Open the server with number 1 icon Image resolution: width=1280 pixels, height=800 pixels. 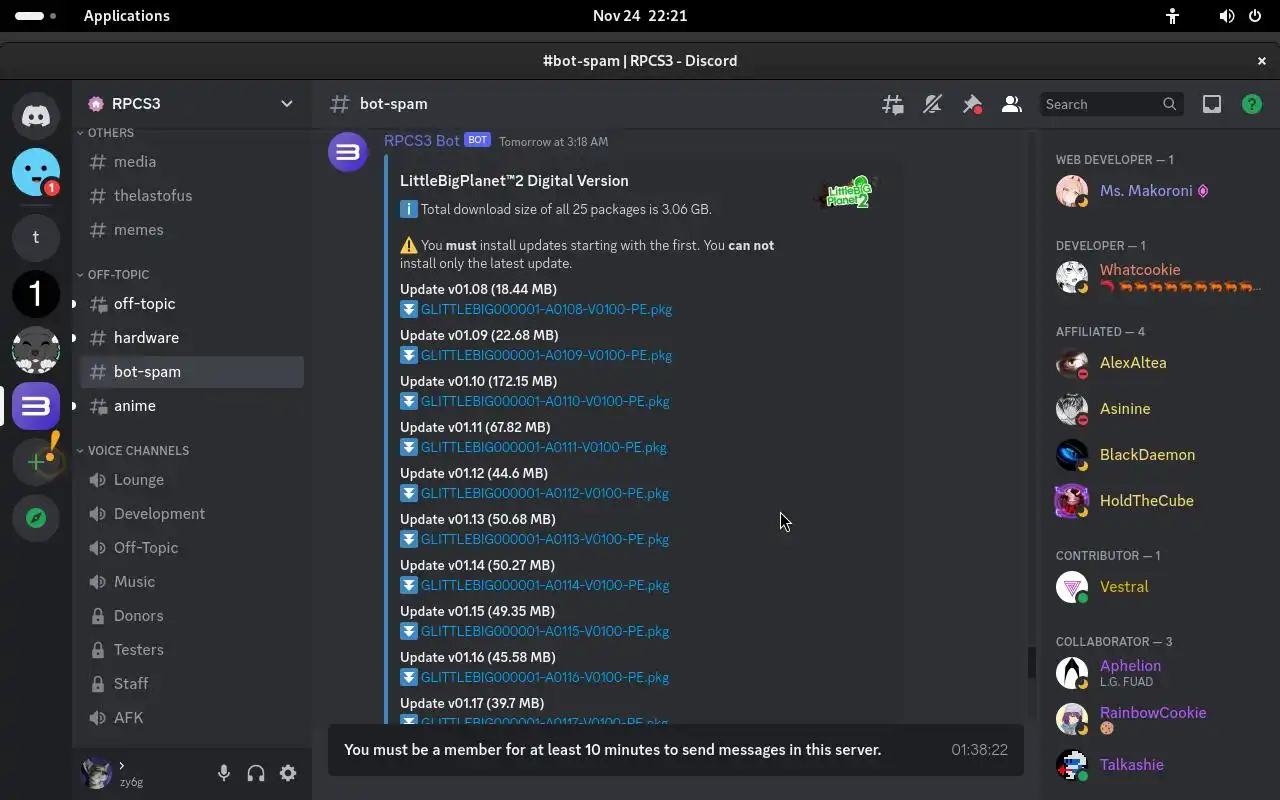(36, 294)
